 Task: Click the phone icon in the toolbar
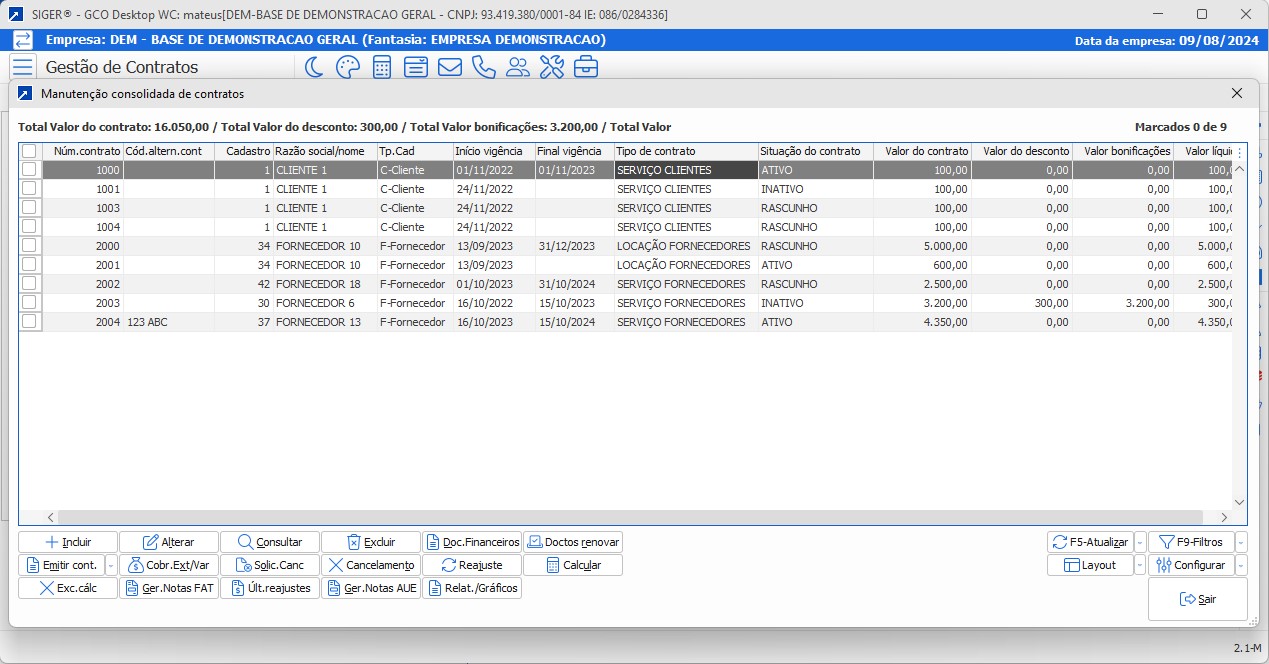point(483,67)
